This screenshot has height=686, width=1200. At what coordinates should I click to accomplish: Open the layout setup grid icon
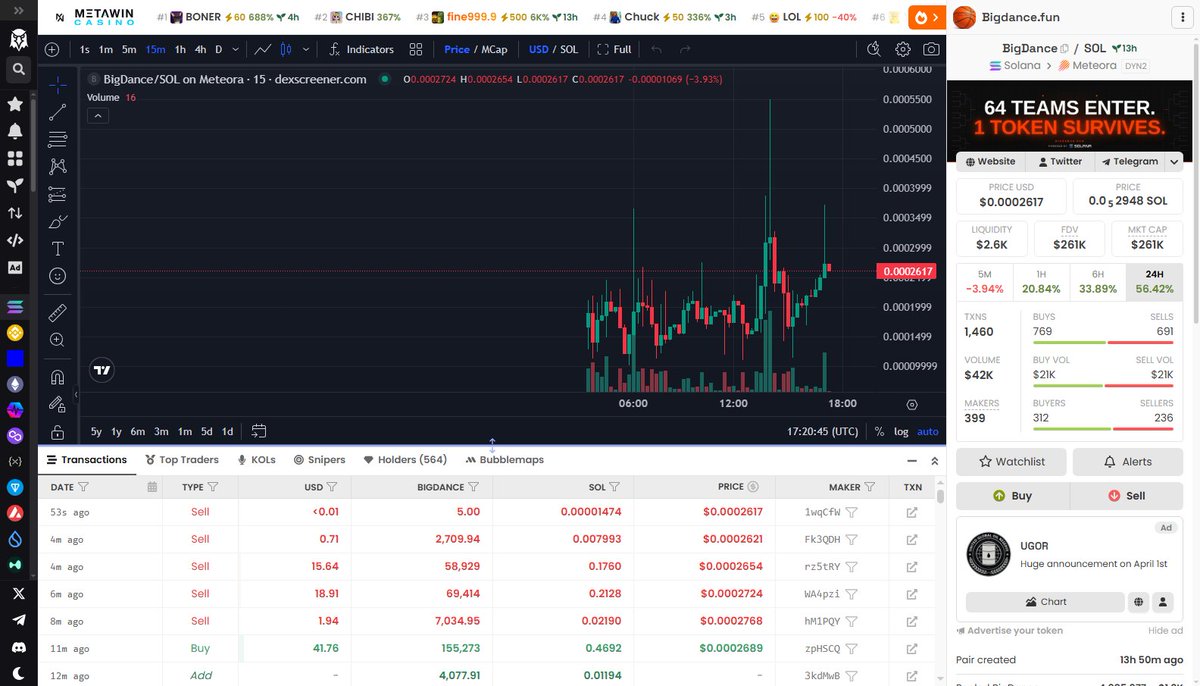click(x=415, y=49)
